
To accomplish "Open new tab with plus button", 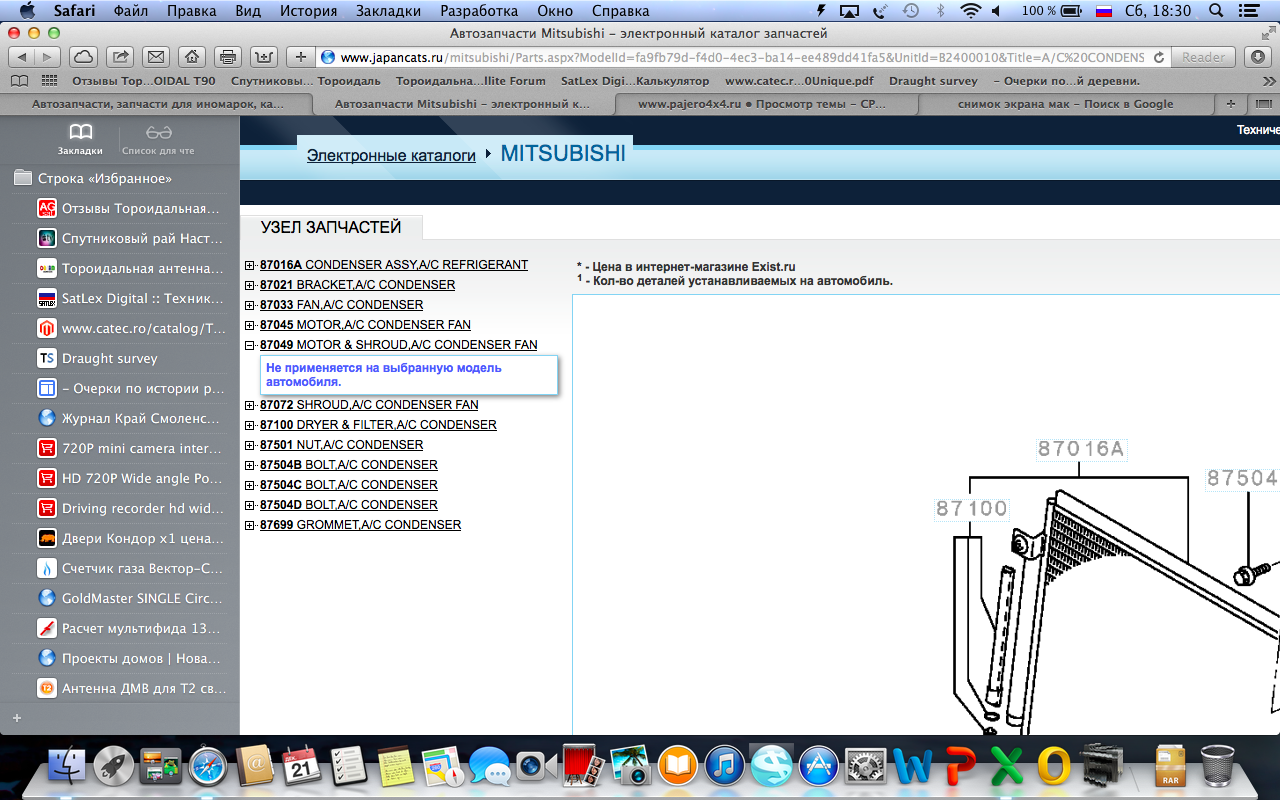I will (x=1230, y=103).
